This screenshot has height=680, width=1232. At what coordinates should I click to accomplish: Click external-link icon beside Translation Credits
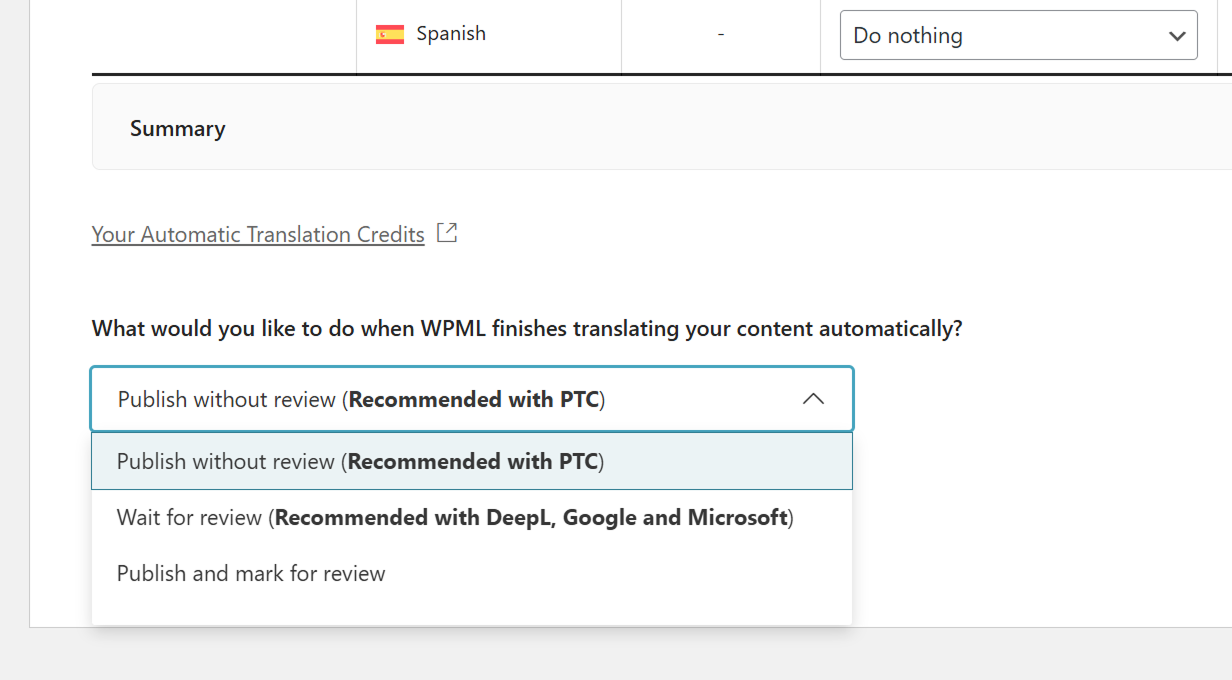tap(448, 233)
